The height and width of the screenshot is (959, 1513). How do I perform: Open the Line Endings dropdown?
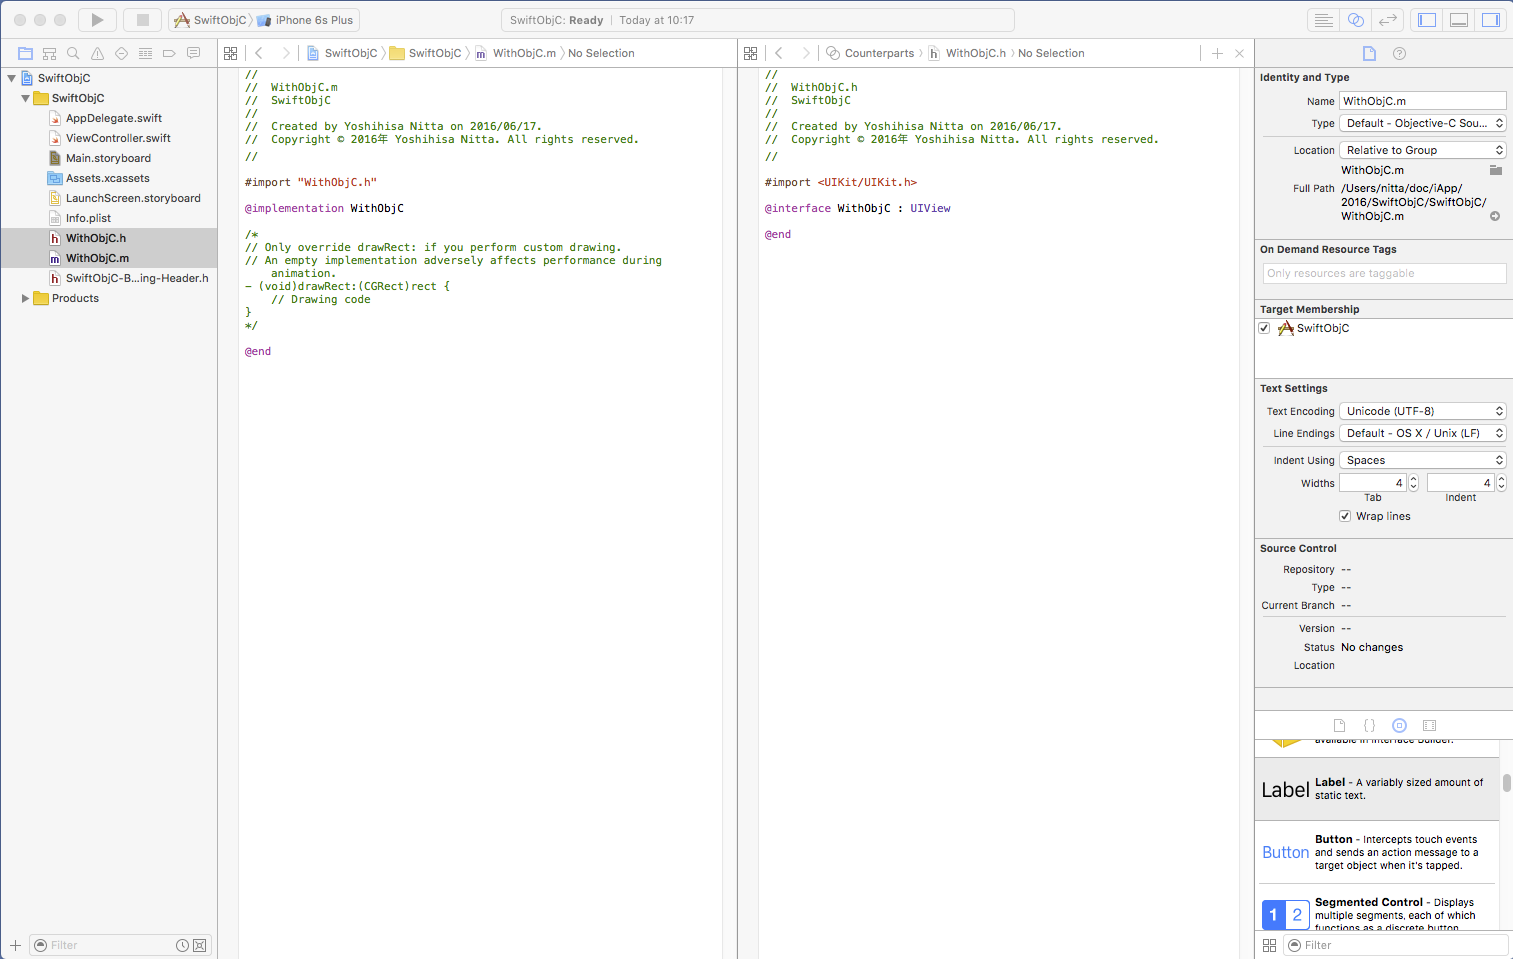[1422, 433]
